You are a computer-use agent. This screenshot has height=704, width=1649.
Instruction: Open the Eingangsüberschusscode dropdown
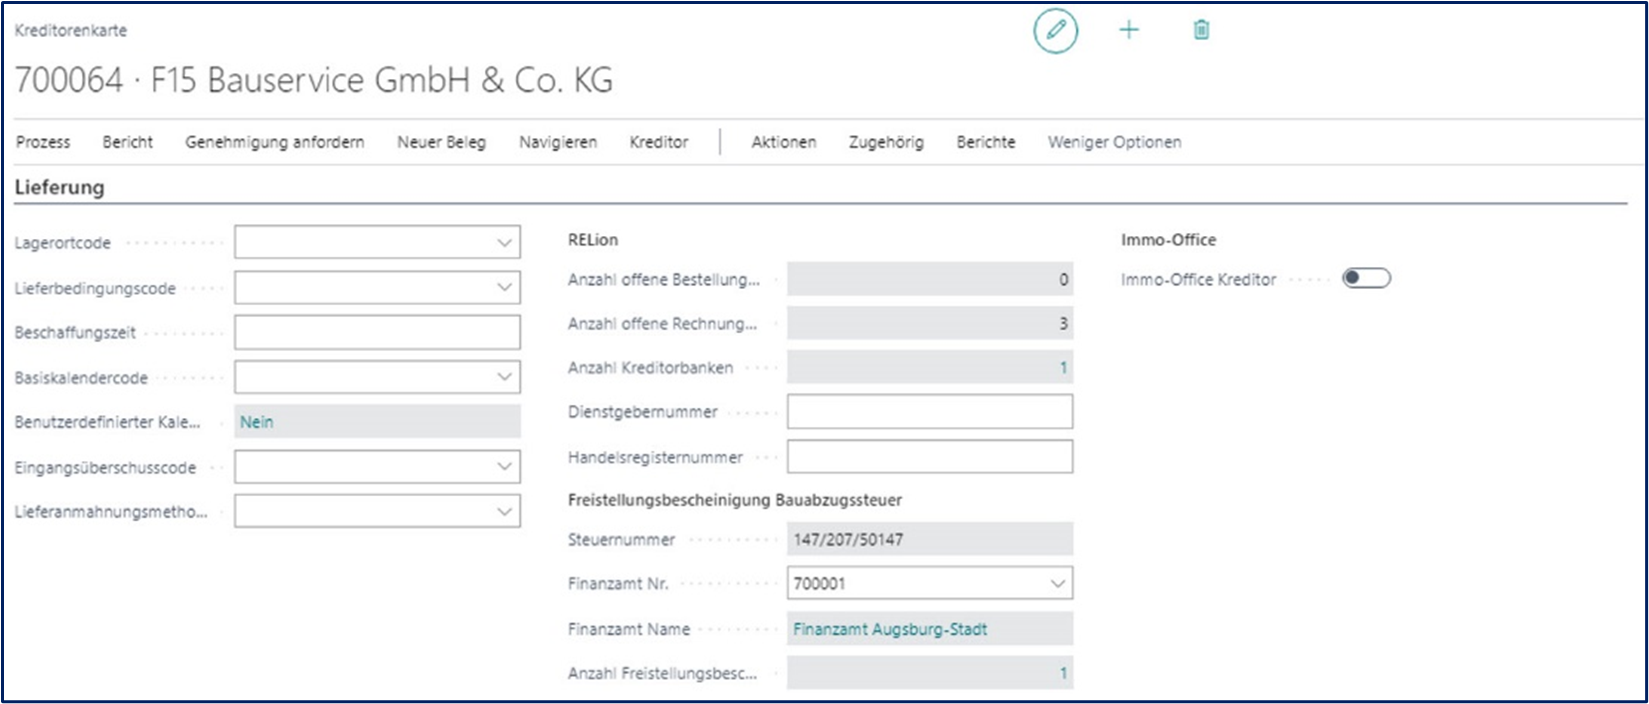coord(504,467)
